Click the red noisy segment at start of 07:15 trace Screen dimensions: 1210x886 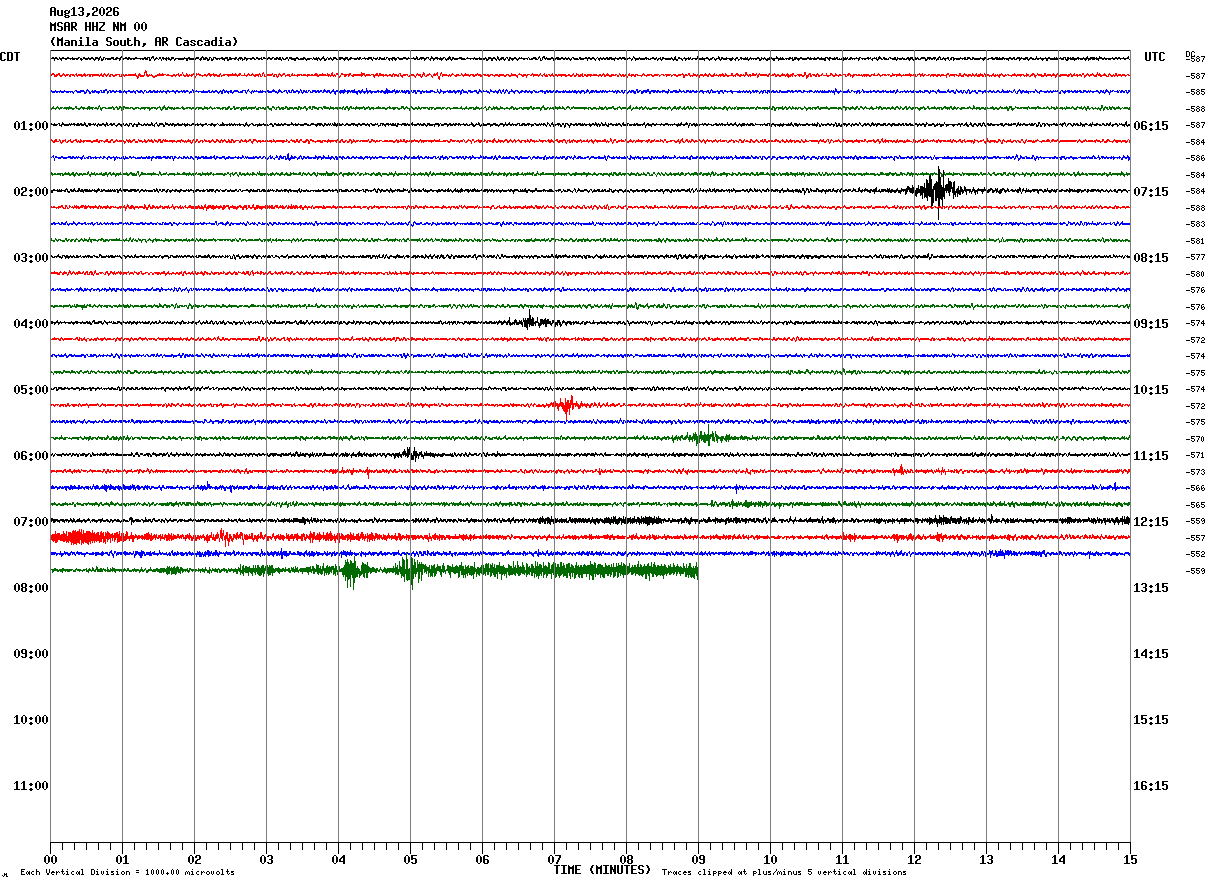coord(88,538)
